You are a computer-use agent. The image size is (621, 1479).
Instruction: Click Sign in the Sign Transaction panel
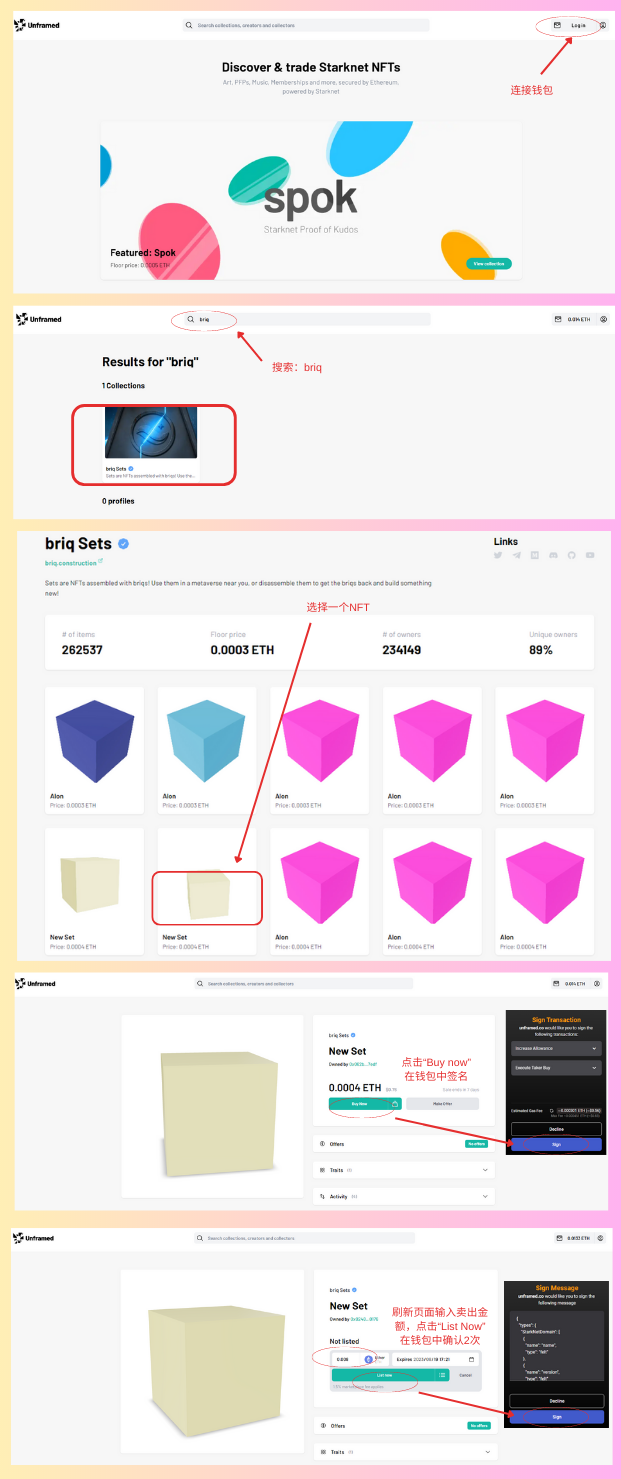[556, 1143]
